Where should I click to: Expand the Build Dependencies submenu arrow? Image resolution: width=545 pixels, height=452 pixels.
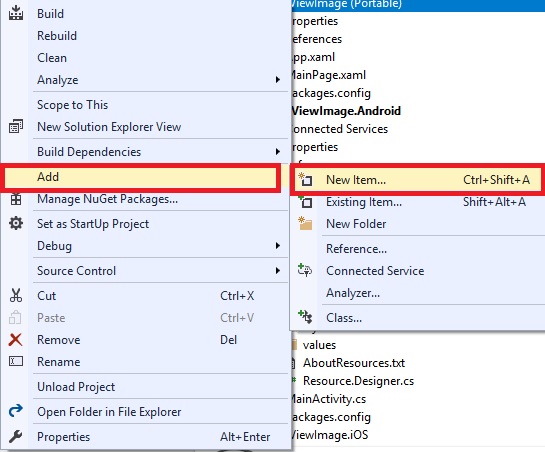coord(277,152)
